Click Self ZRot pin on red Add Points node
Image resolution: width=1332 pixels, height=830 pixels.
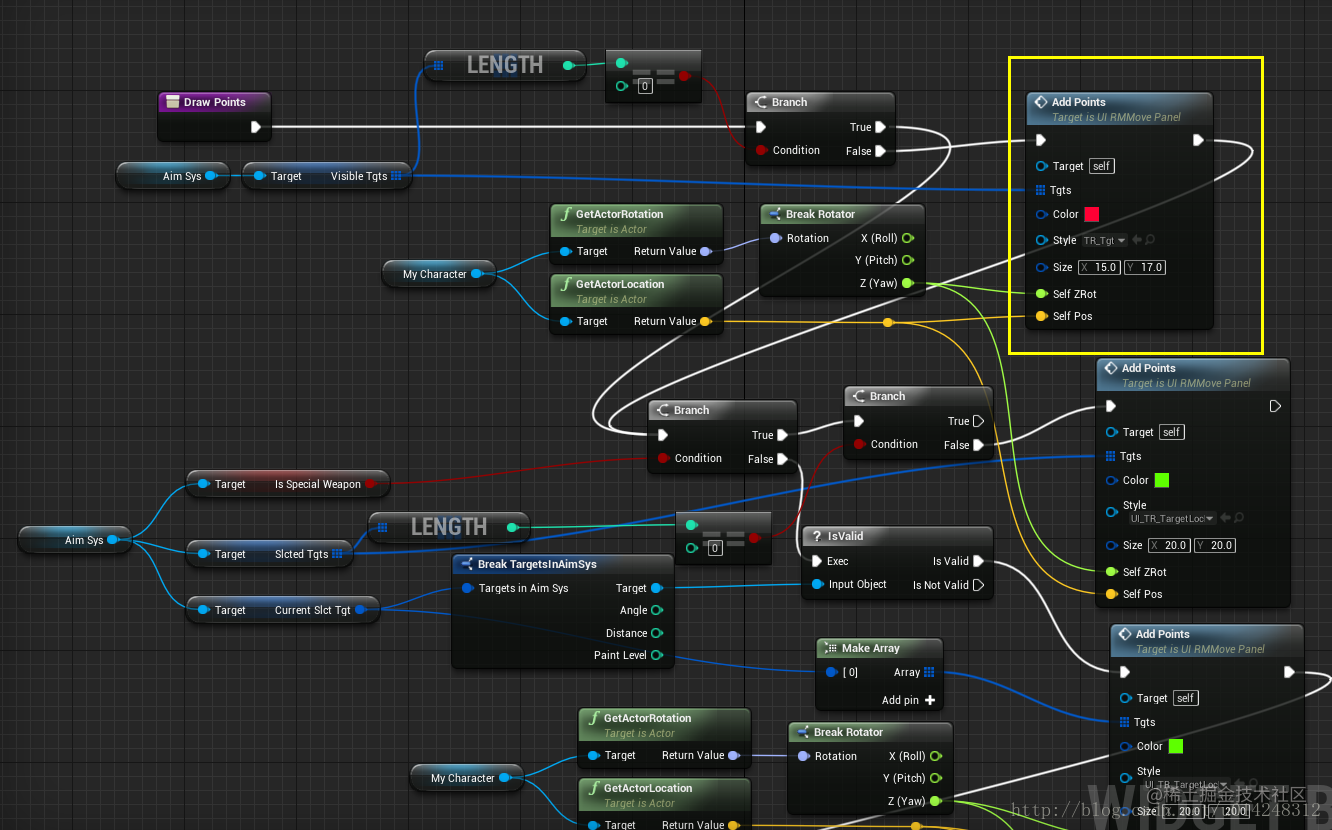(1041, 294)
